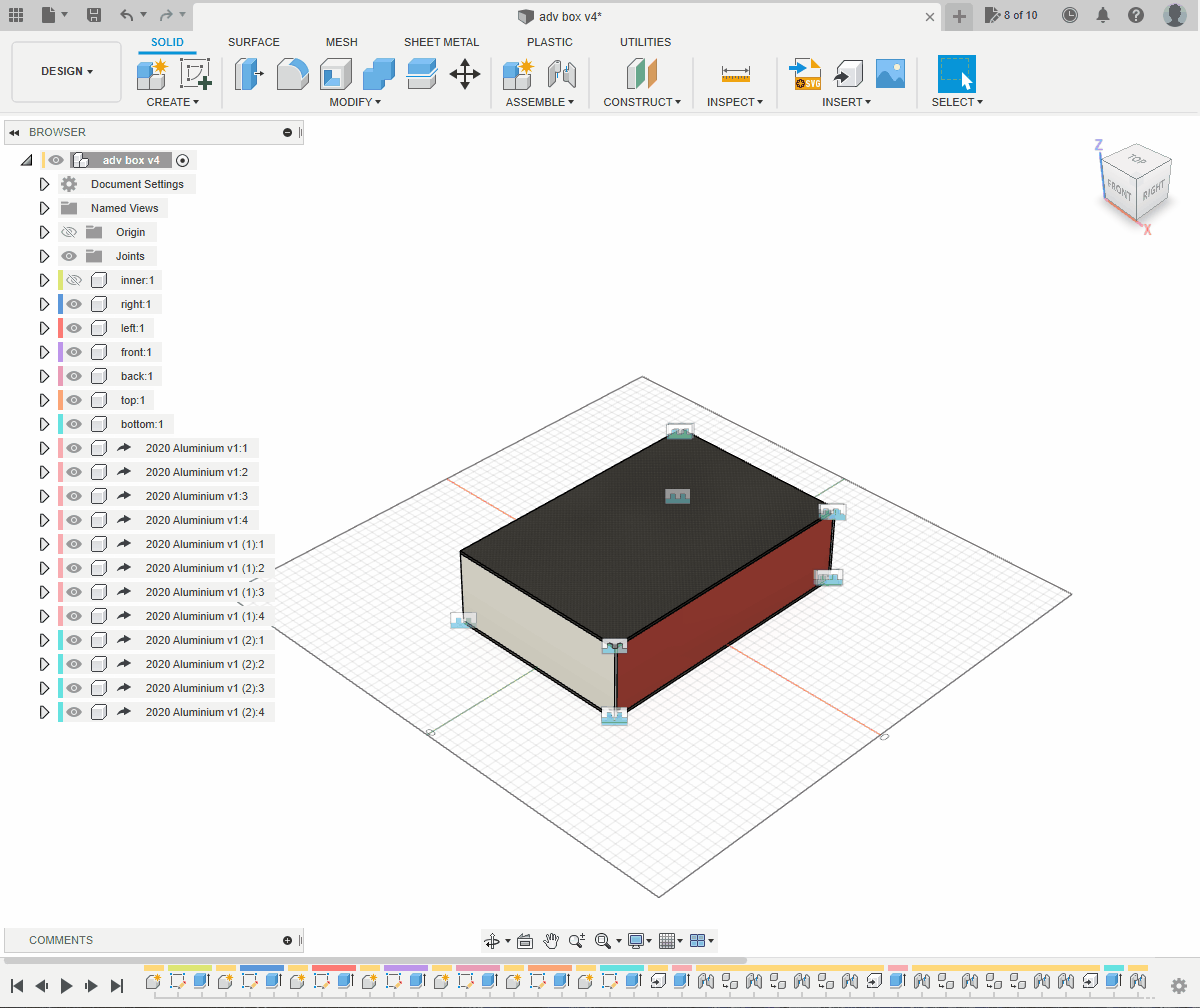Viewport: 1200px width, 1008px height.
Task: Click the Measure tool in Inspect
Action: pos(735,74)
